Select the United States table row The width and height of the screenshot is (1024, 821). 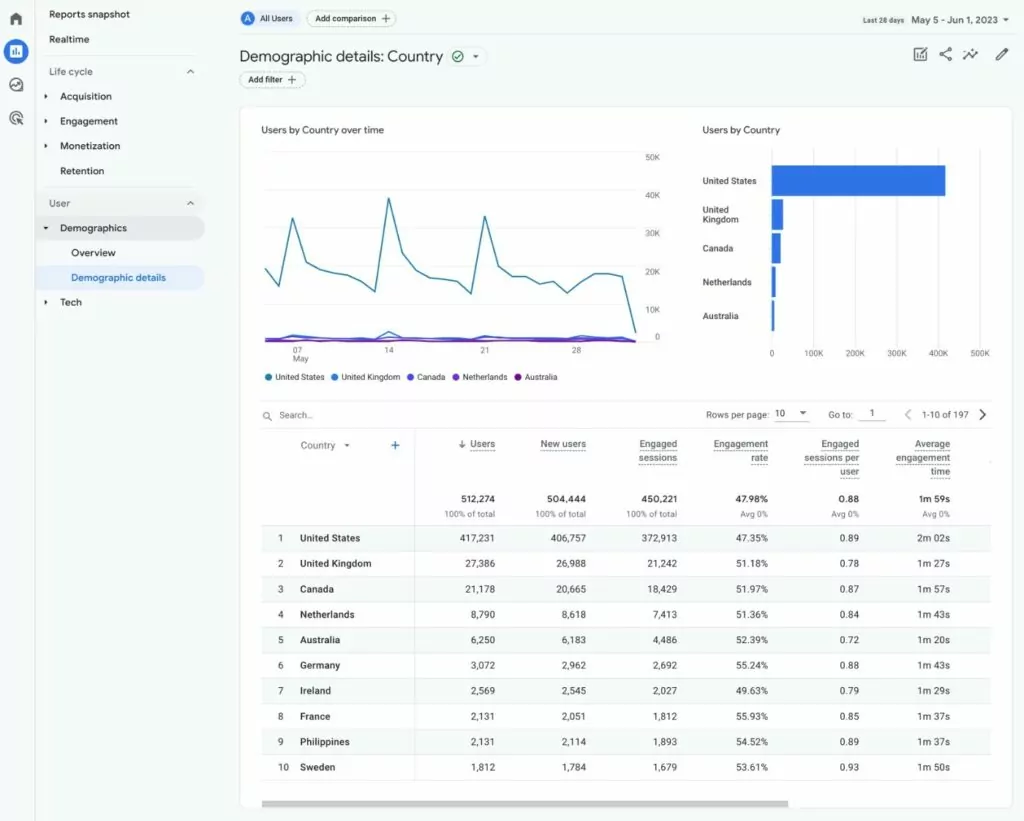pos(626,538)
